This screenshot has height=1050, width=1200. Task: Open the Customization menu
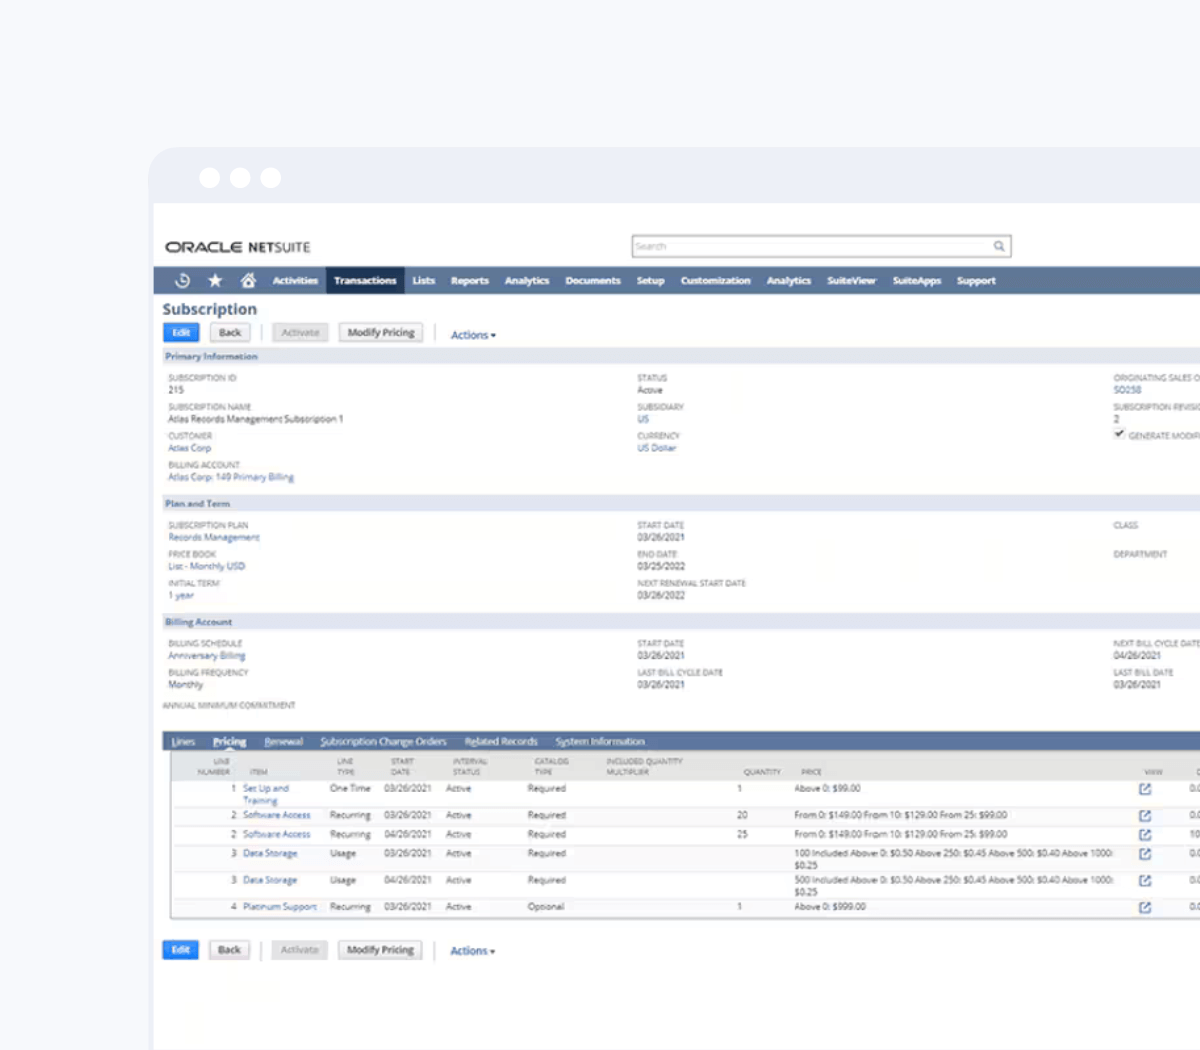(716, 281)
